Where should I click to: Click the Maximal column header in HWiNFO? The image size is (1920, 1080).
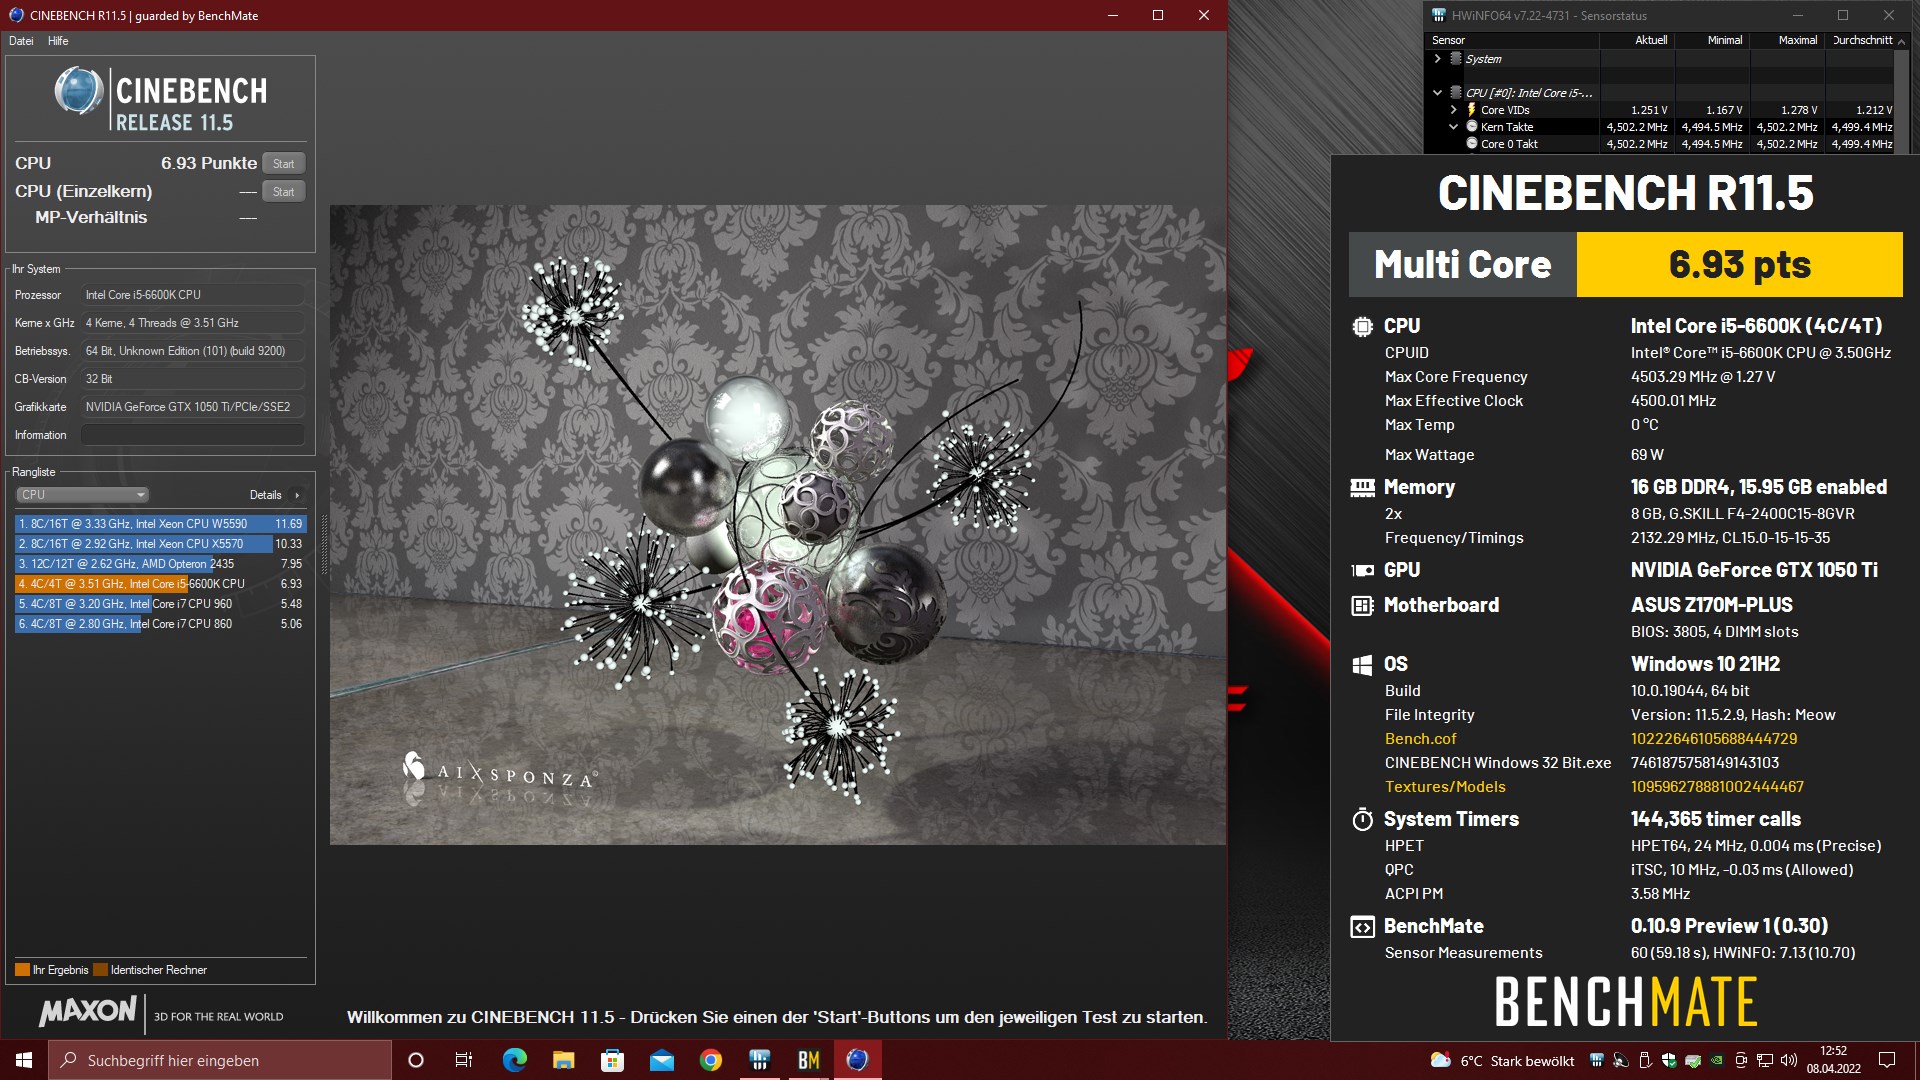[x=1788, y=40]
